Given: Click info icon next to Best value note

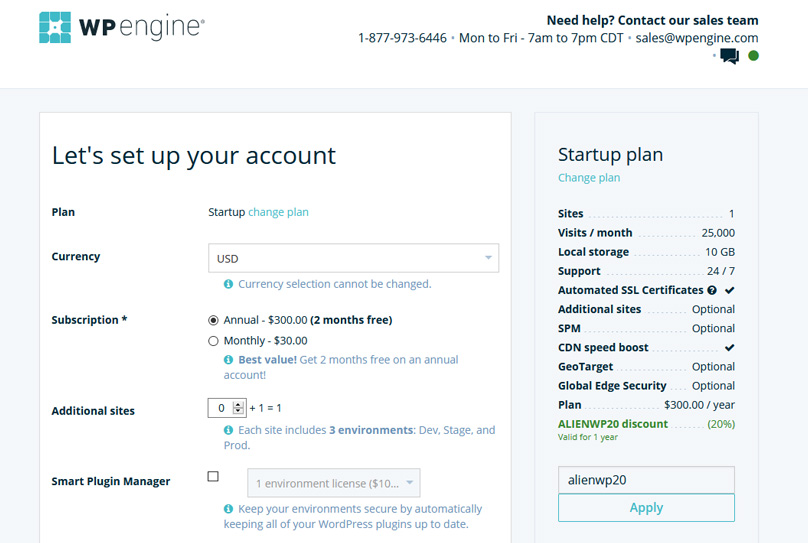Looking at the screenshot, I should click(229, 359).
